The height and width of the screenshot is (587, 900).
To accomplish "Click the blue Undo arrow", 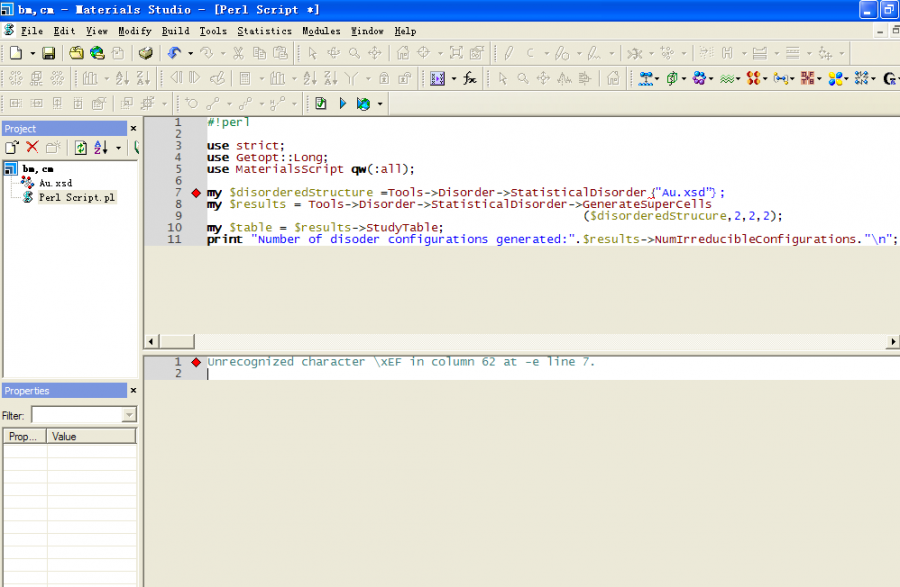I will click(174, 53).
